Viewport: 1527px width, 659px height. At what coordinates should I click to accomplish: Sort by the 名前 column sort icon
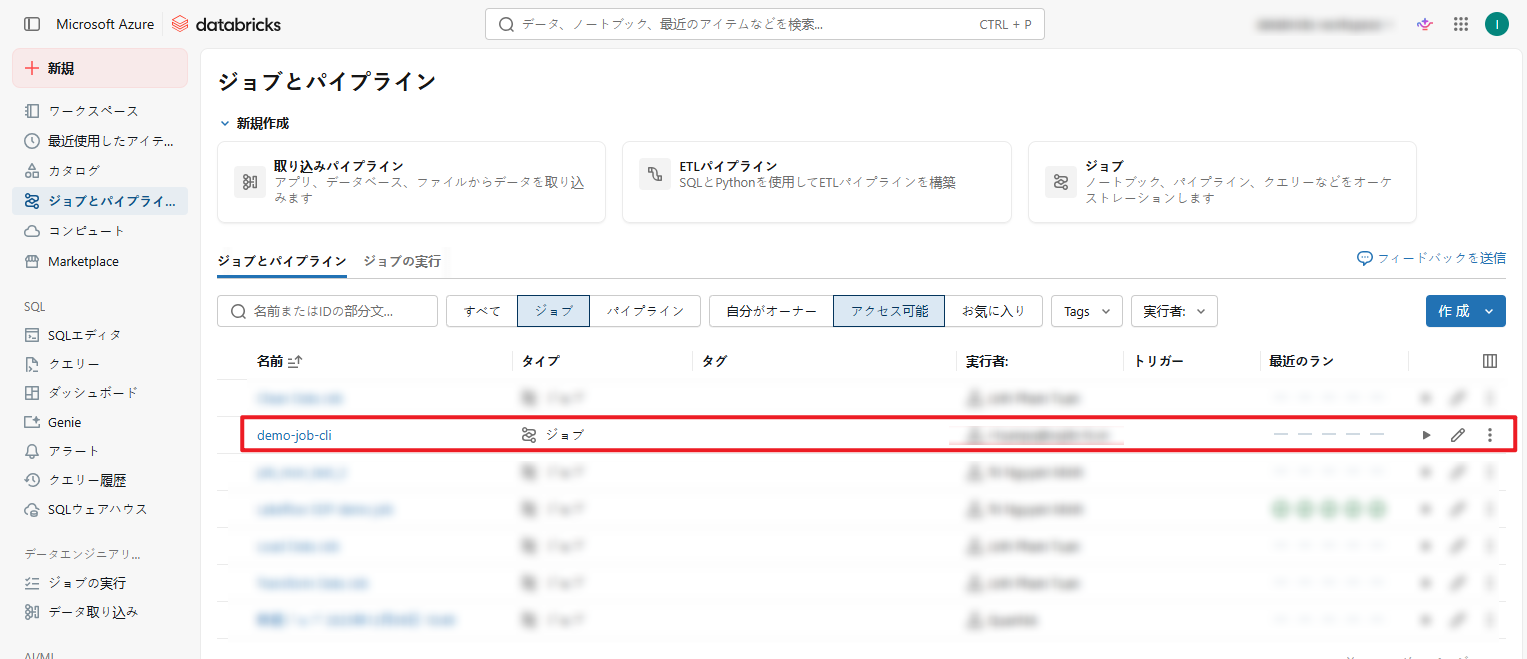click(x=294, y=361)
